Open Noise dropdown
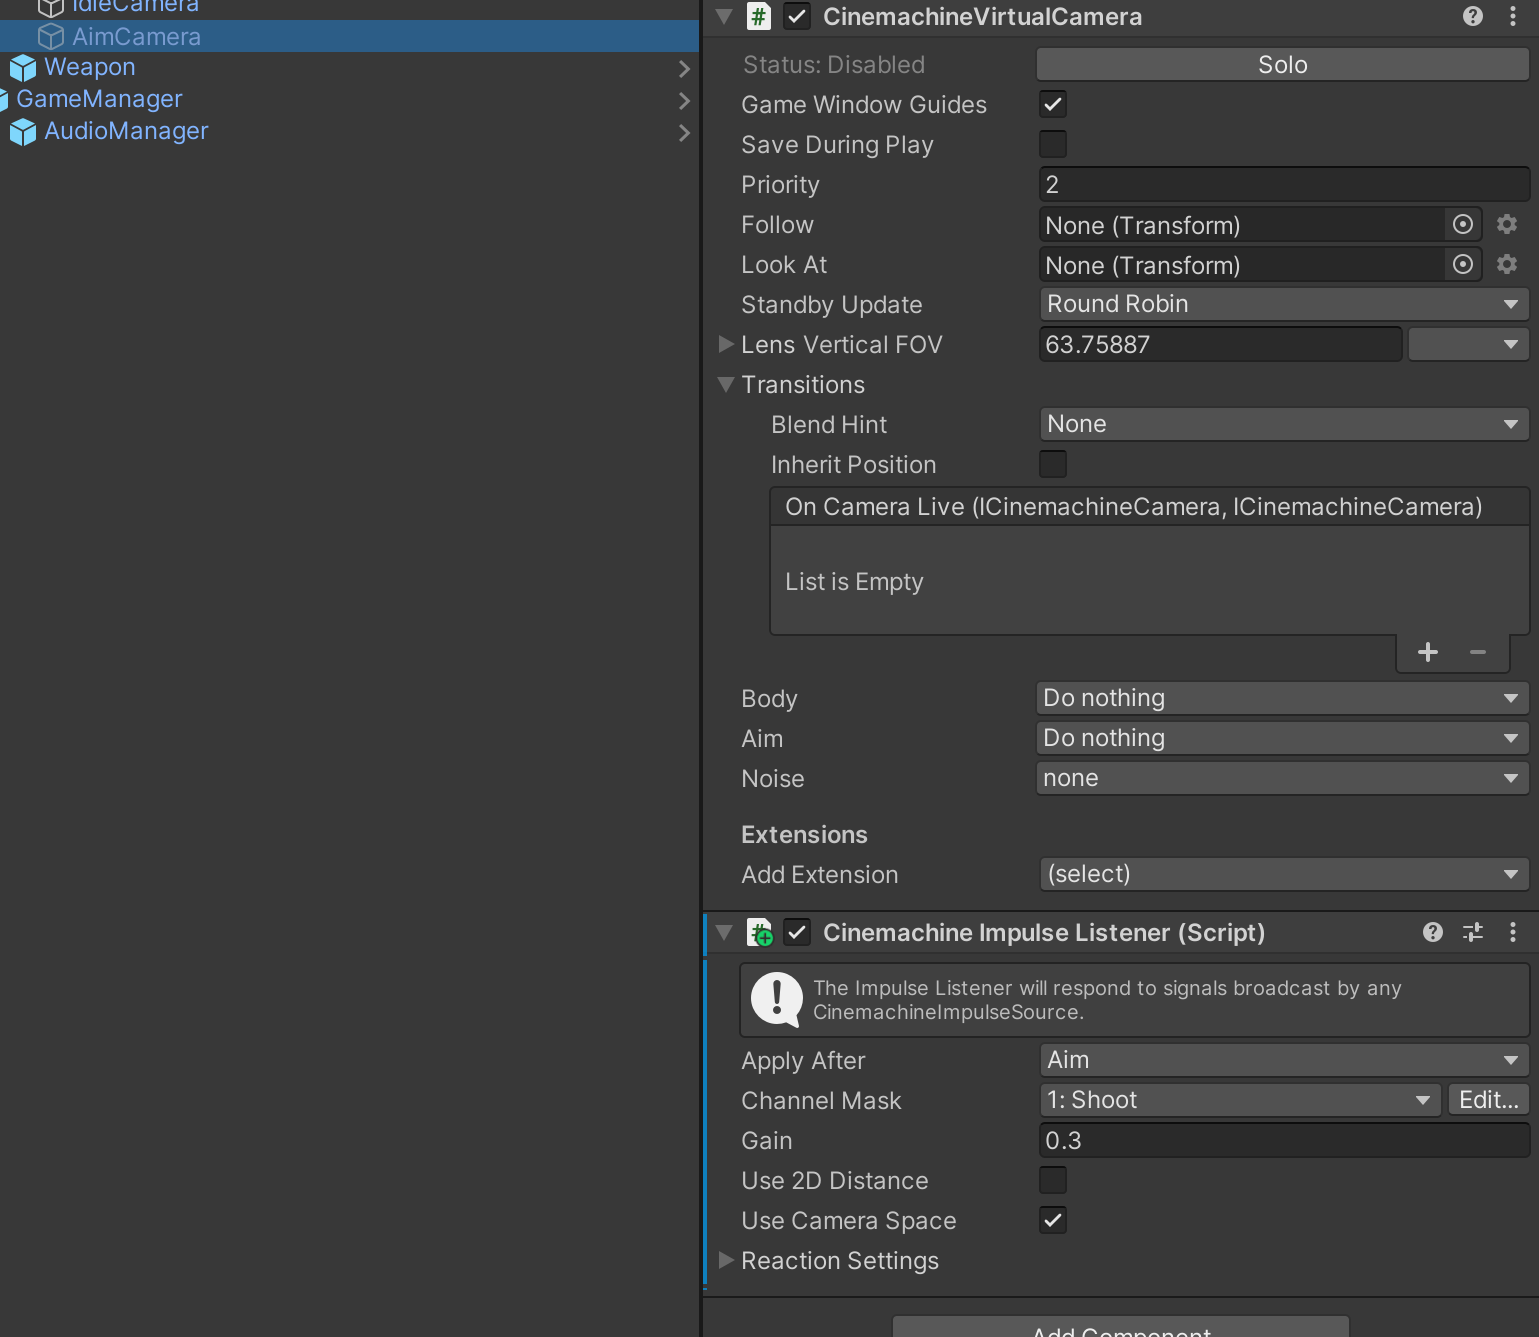Screen dimensions: 1539x1337 [x=1283, y=778]
